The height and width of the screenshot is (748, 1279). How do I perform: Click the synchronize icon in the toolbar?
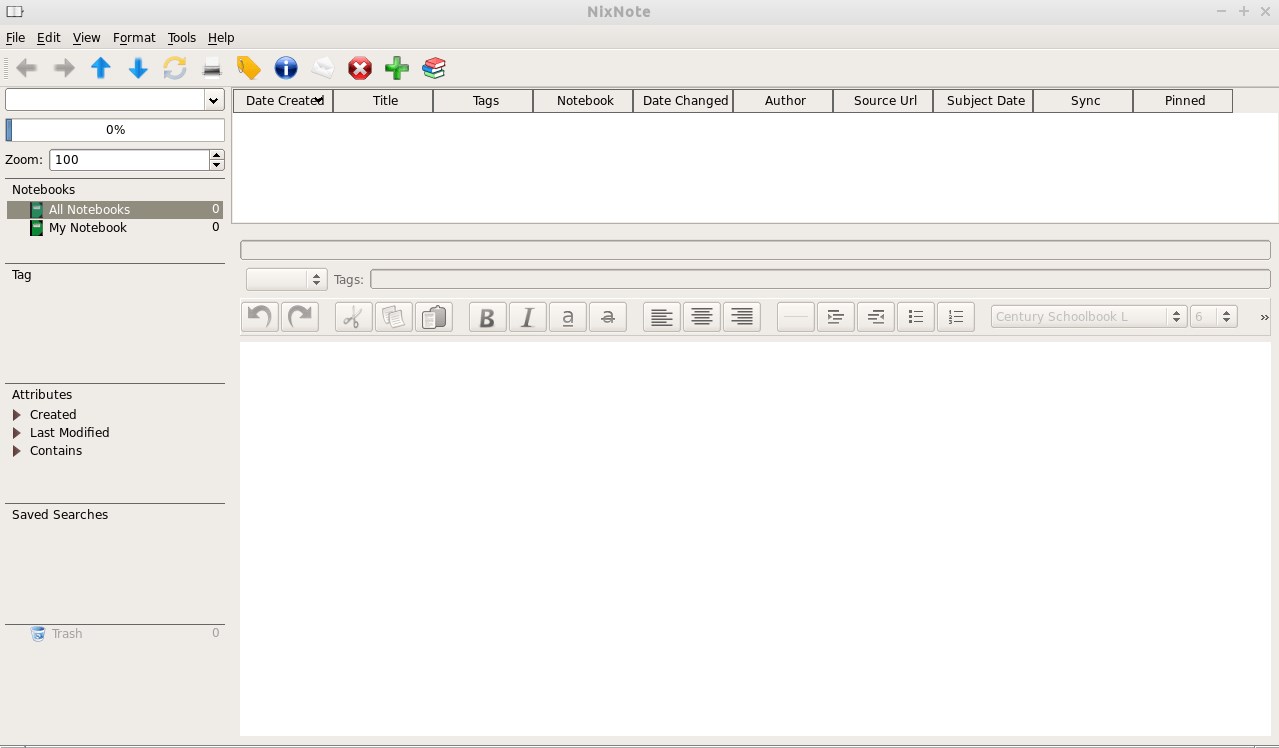[x=175, y=68]
